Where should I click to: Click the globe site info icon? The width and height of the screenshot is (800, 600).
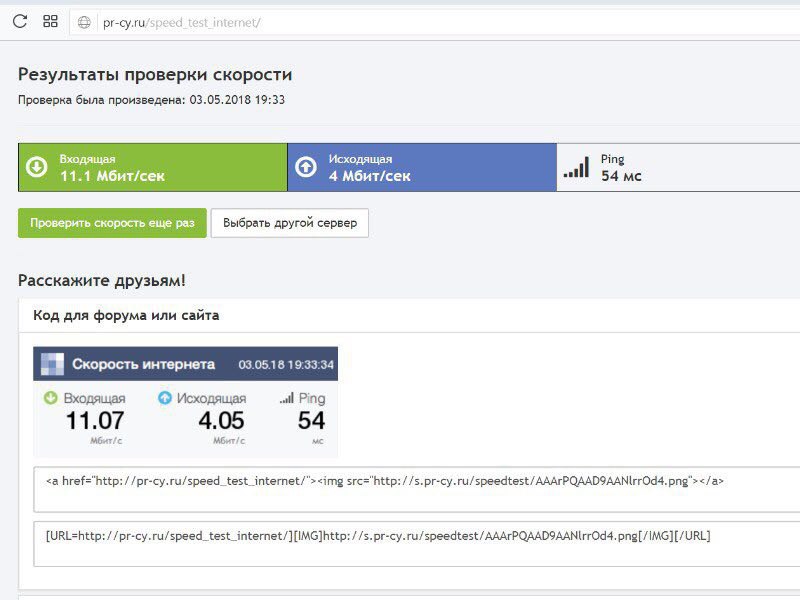84,22
